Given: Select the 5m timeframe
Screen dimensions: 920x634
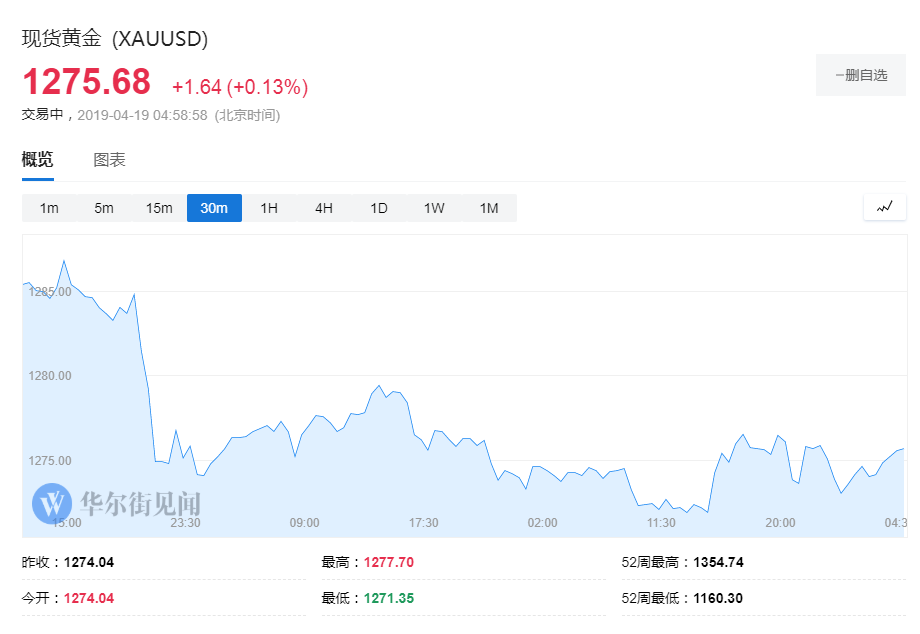Looking at the screenshot, I should coord(104,207).
